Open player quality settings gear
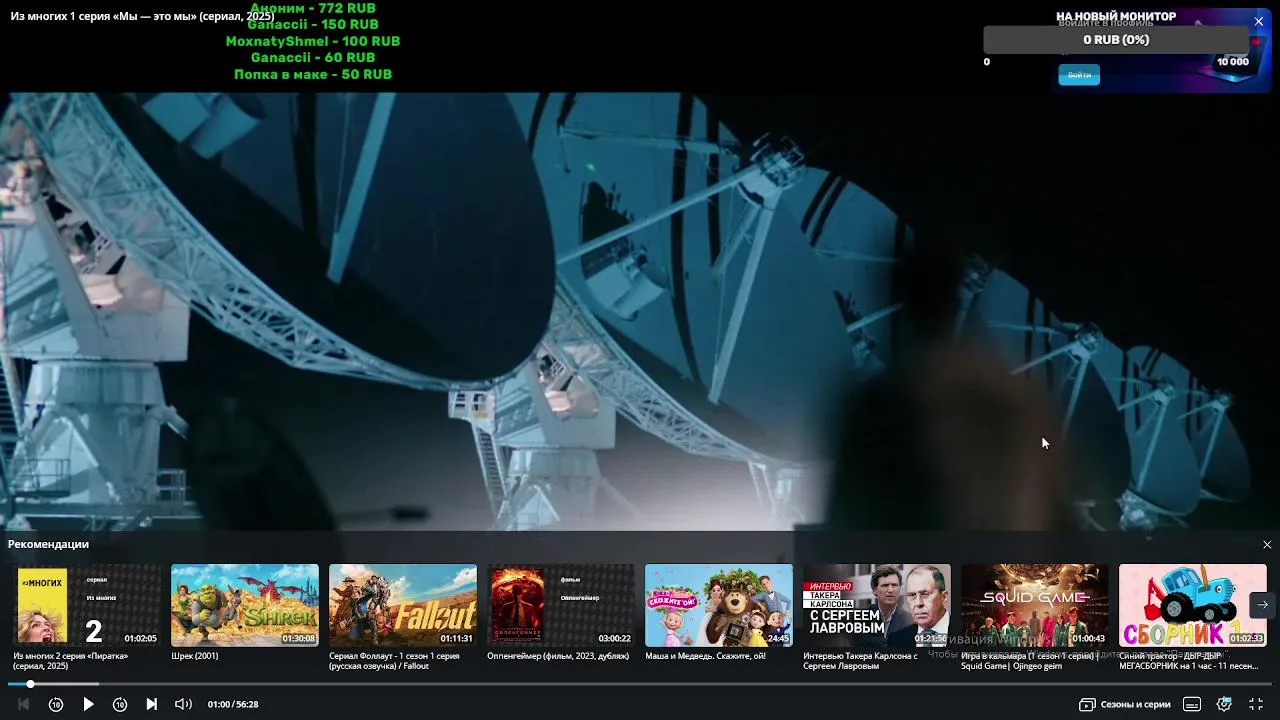The width and height of the screenshot is (1280, 720). 1224,704
